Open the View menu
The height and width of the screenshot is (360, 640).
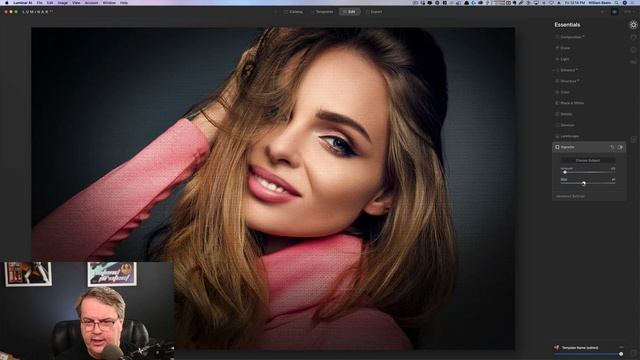[76, 2]
